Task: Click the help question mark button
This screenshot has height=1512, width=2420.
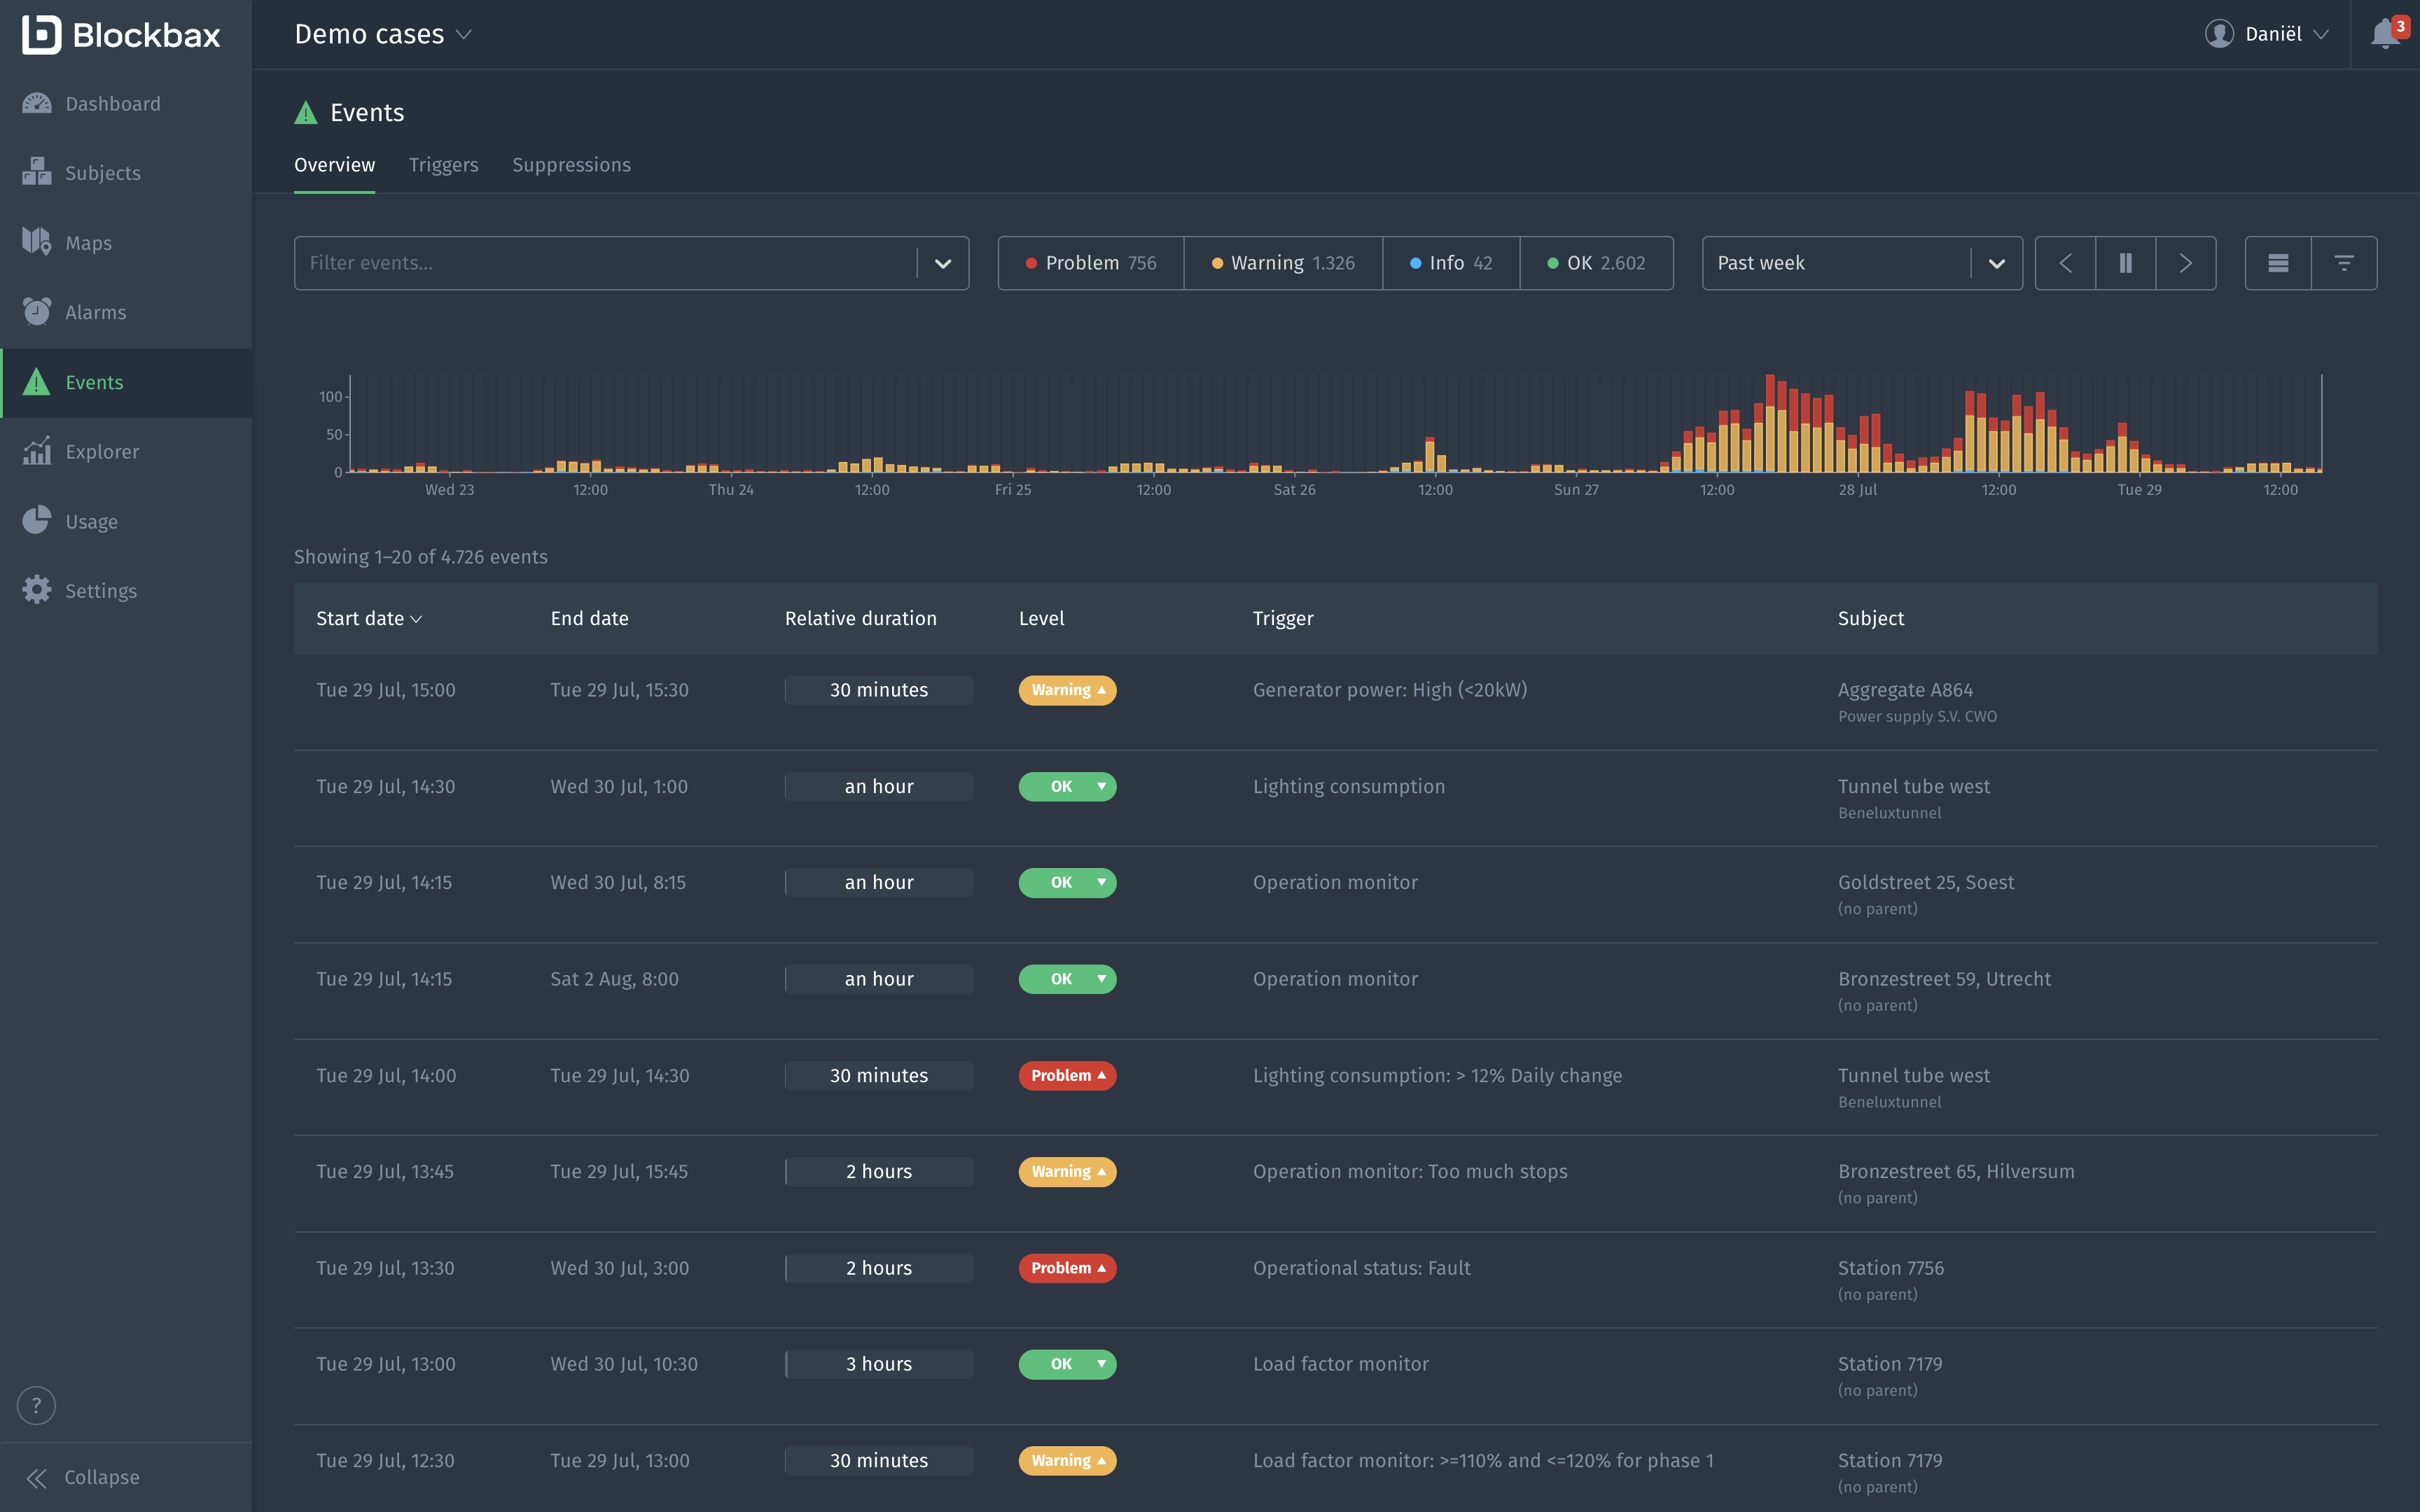Action: [x=36, y=1404]
